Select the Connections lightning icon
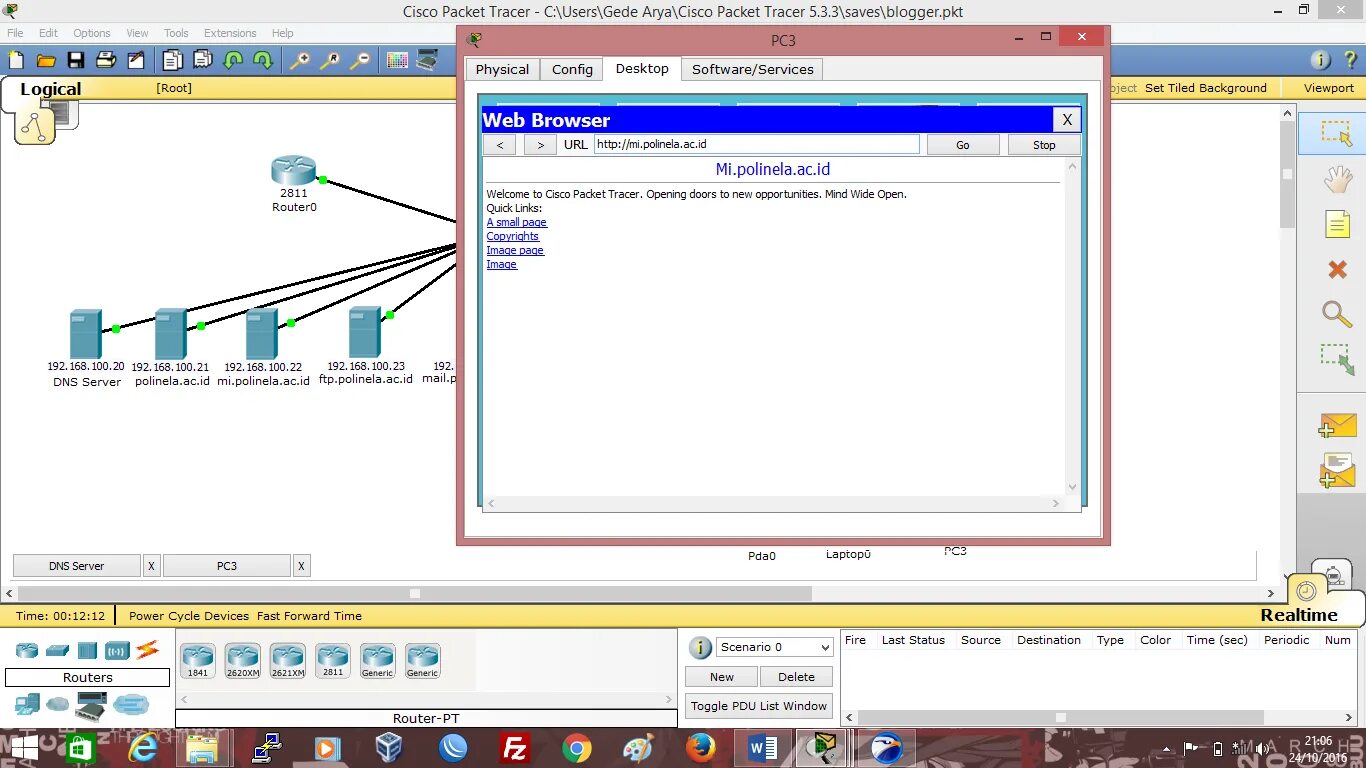The width and height of the screenshot is (1366, 768). pyautogui.click(x=148, y=650)
